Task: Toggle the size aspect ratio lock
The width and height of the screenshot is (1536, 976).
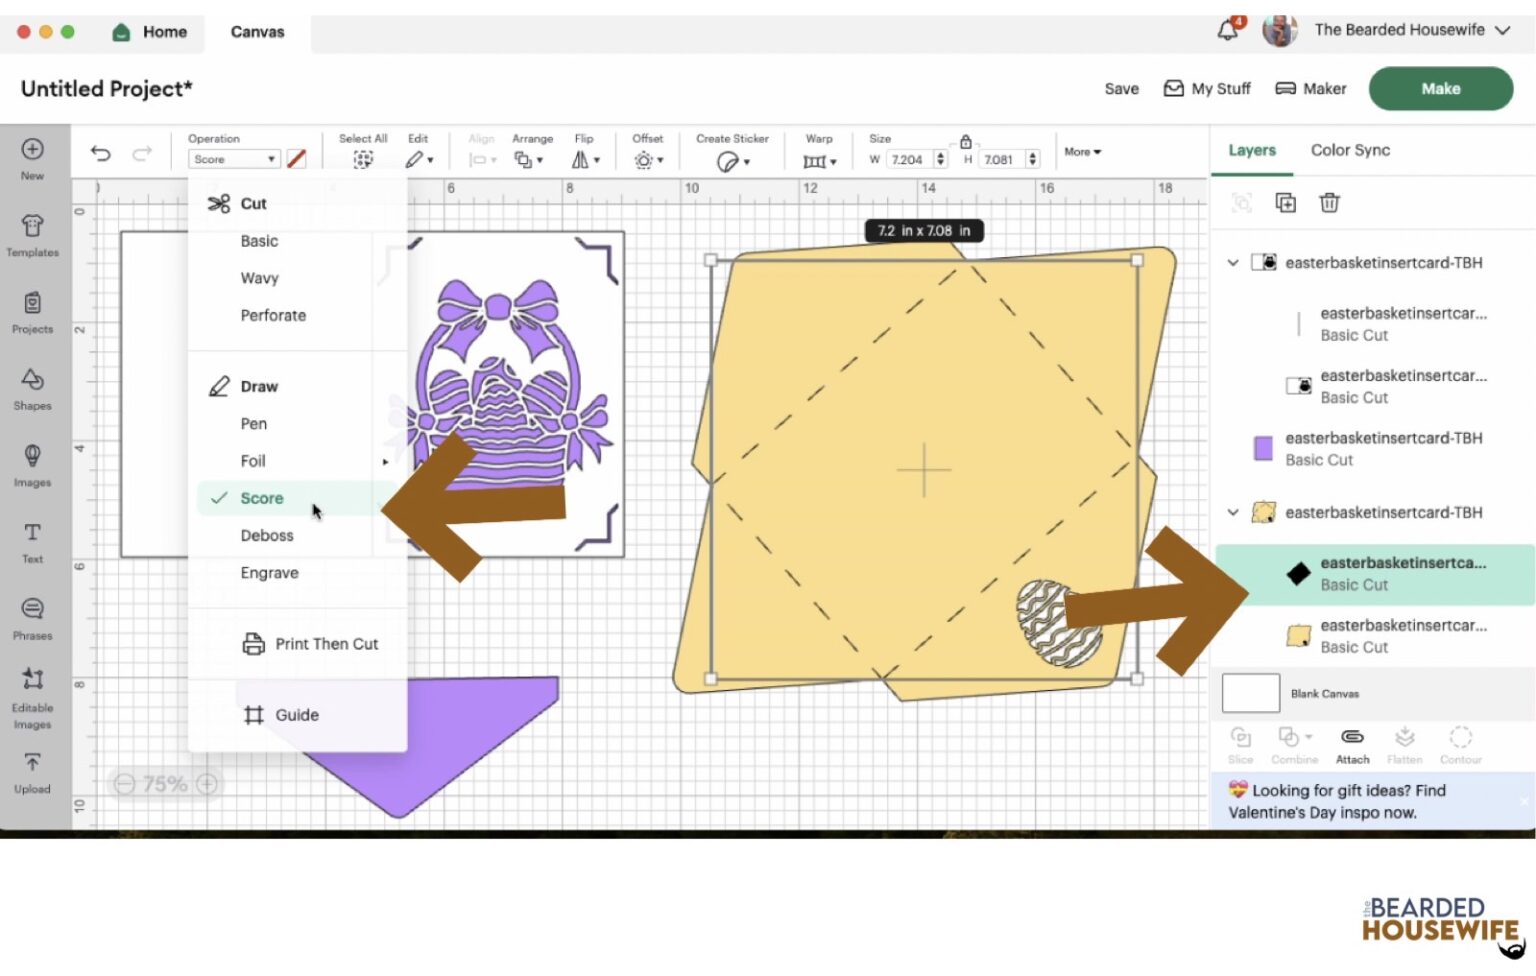Action: (965, 142)
